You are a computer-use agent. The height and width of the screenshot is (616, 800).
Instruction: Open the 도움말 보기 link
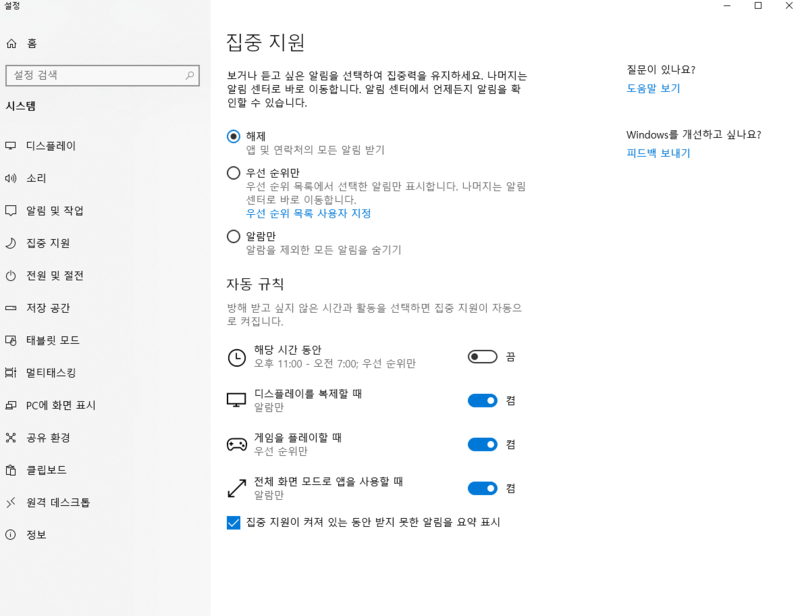(x=653, y=88)
